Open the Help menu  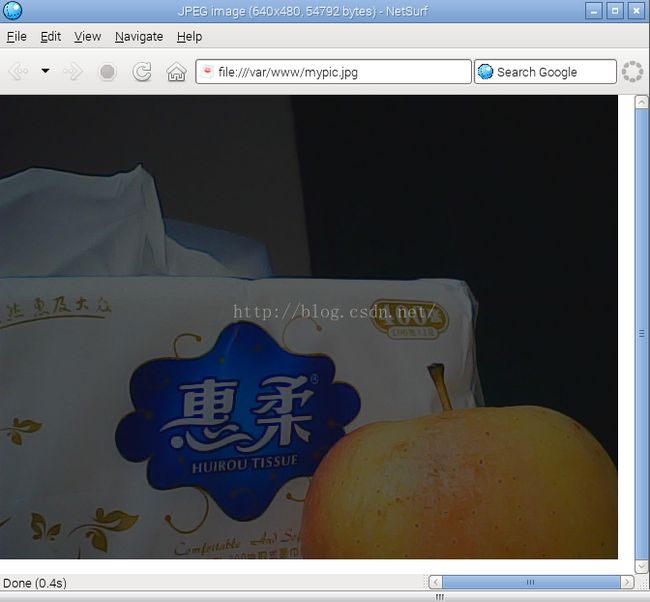(x=189, y=36)
